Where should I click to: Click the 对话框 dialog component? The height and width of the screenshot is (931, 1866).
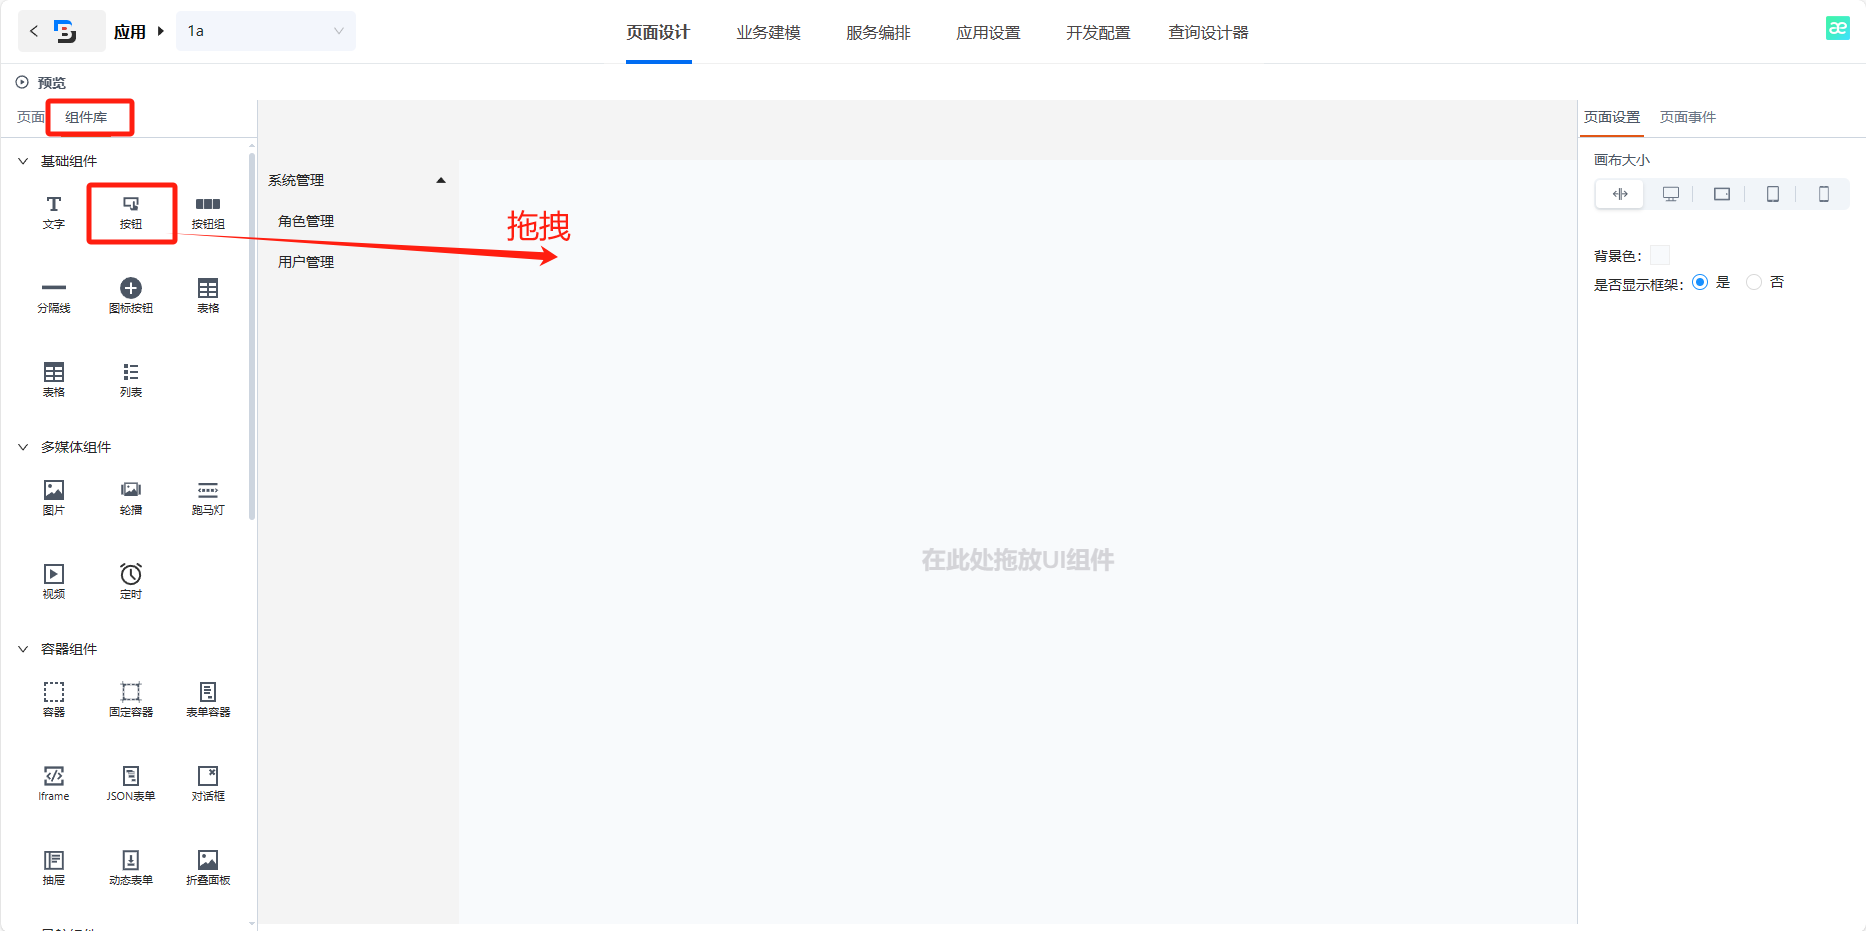coord(208,782)
